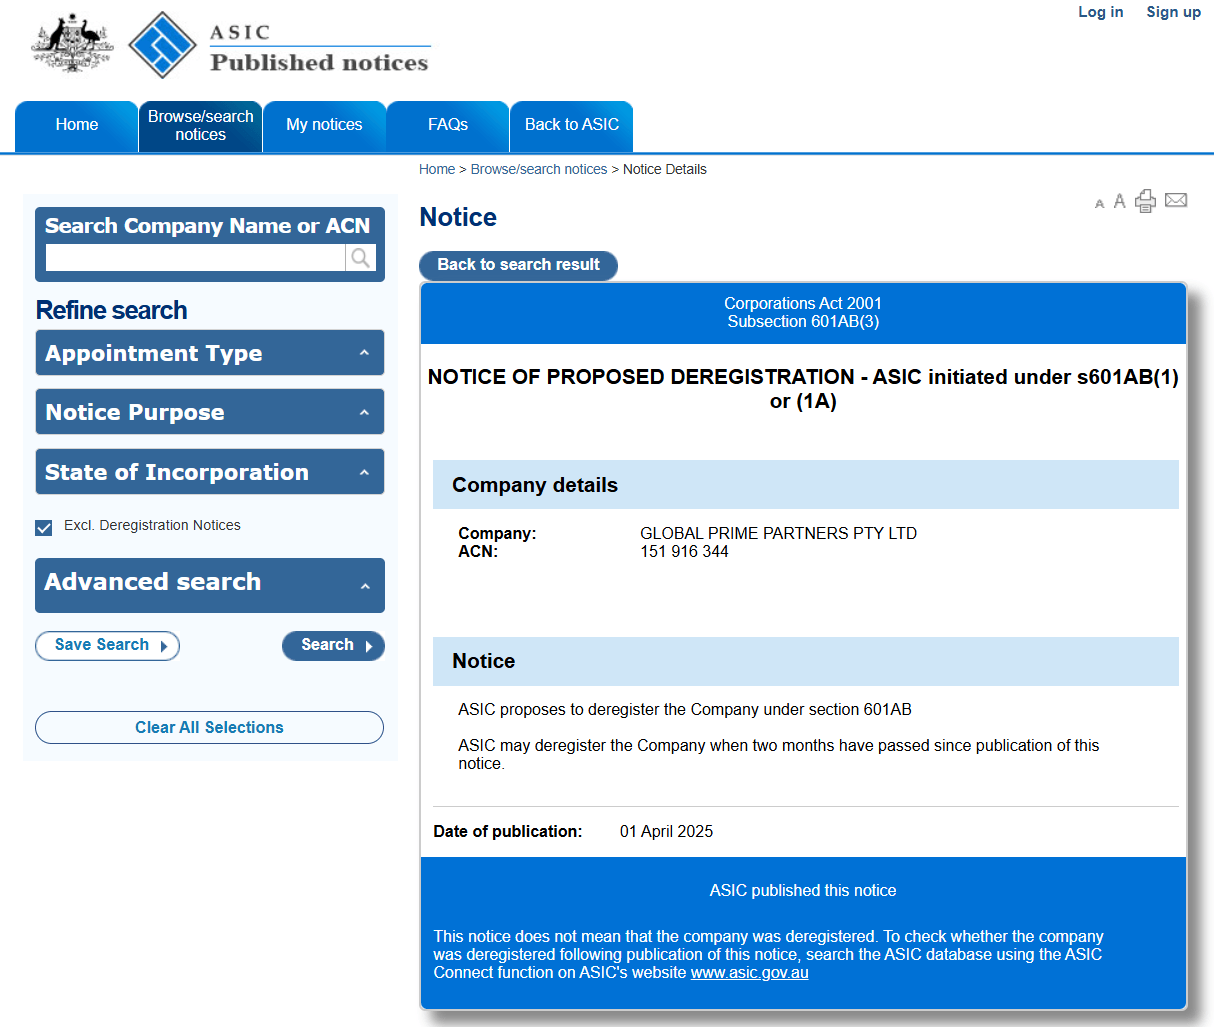Viewport: 1214px width, 1027px height.
Task: Open the FAQs tab
Action: pos(448,126)
